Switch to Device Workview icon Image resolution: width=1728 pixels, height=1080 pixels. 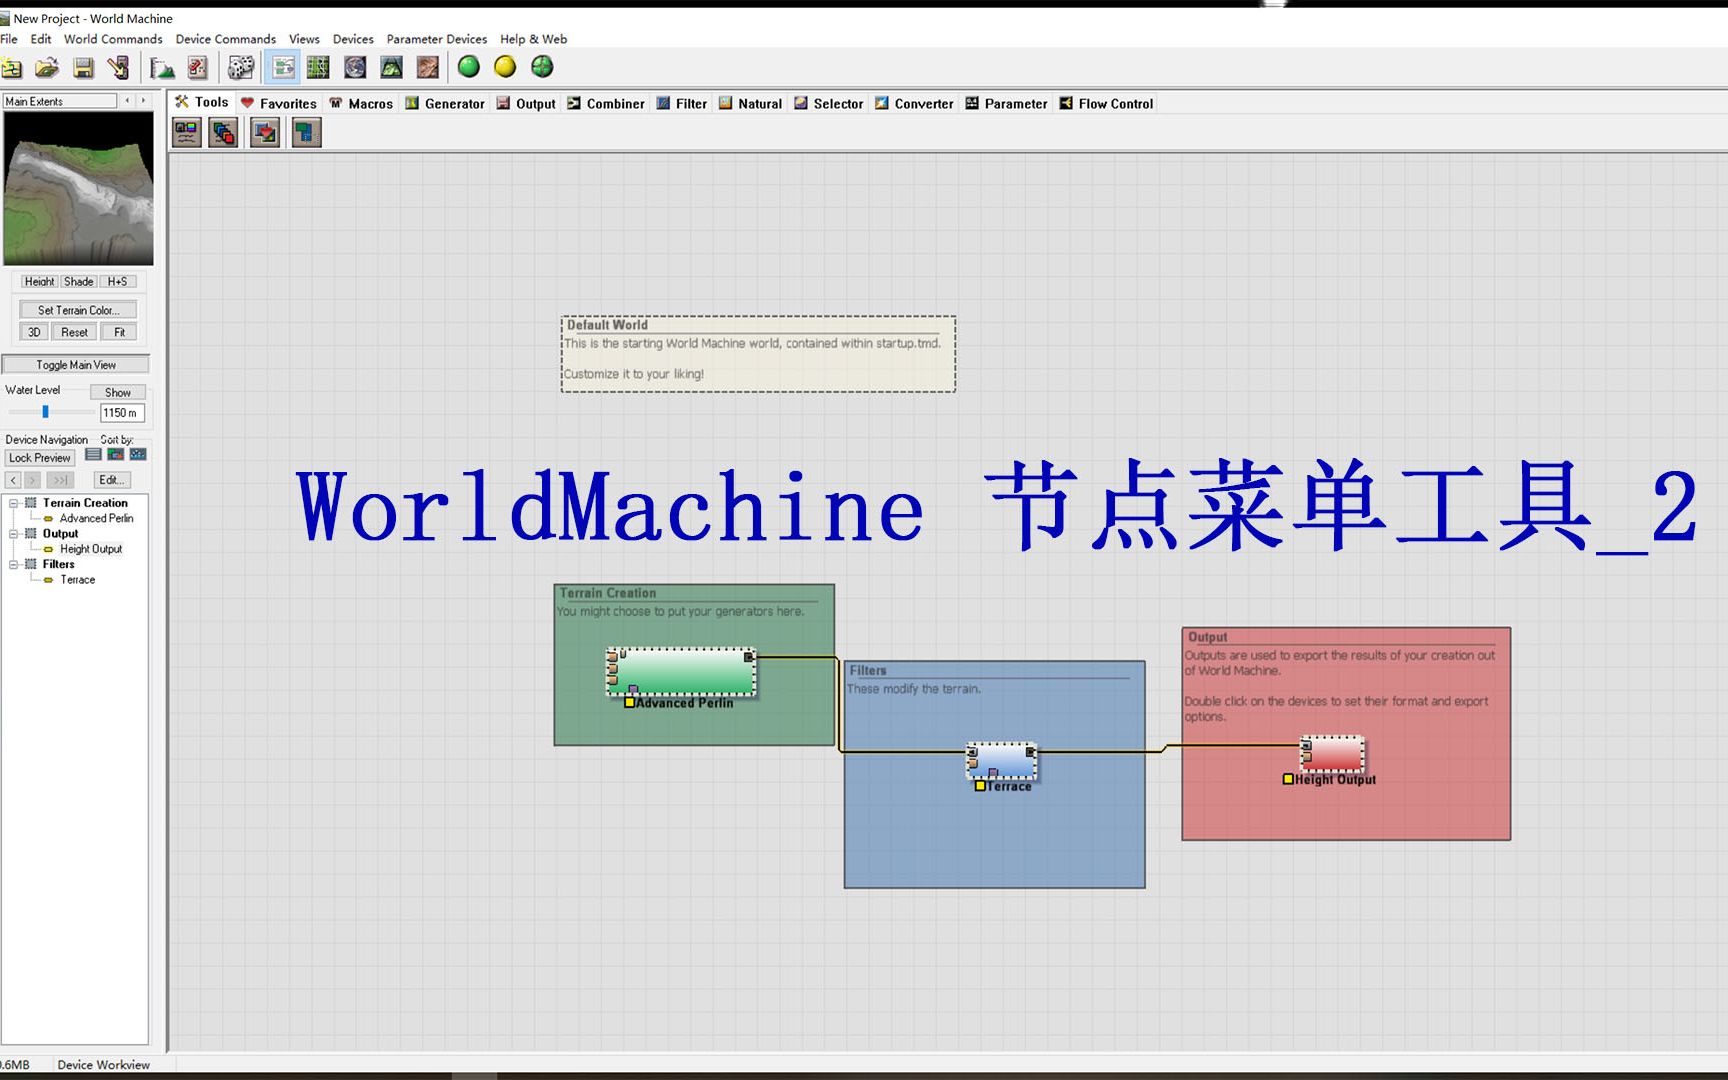click(283, 68)
